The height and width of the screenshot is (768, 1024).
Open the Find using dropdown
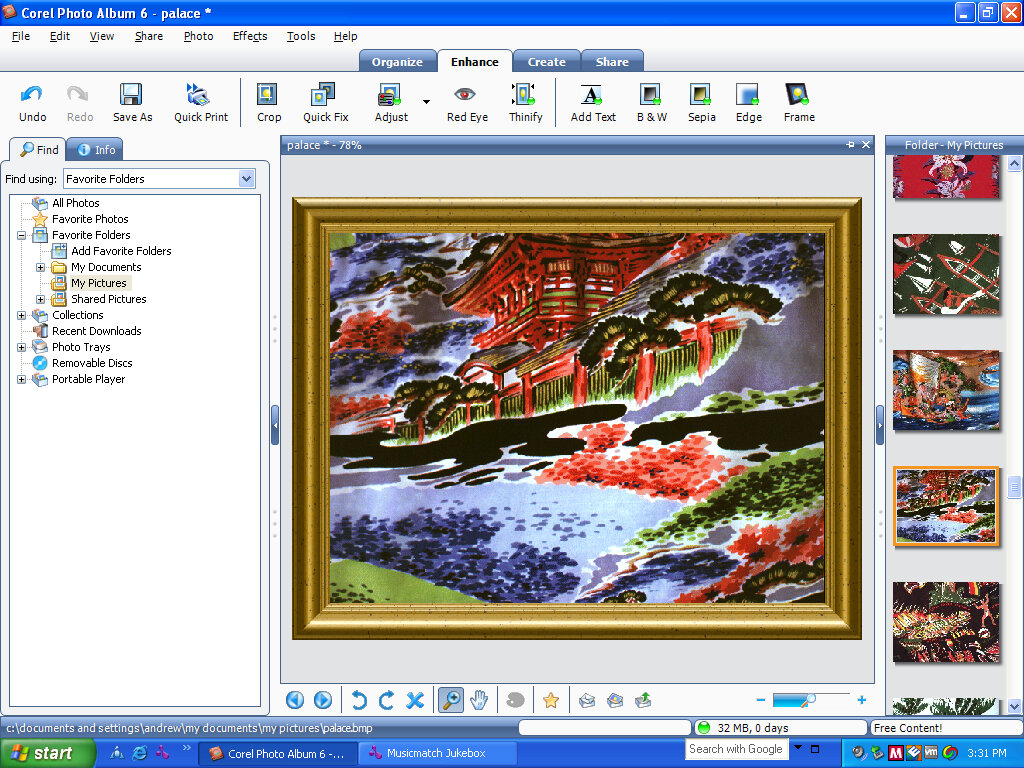pos(246,179)
